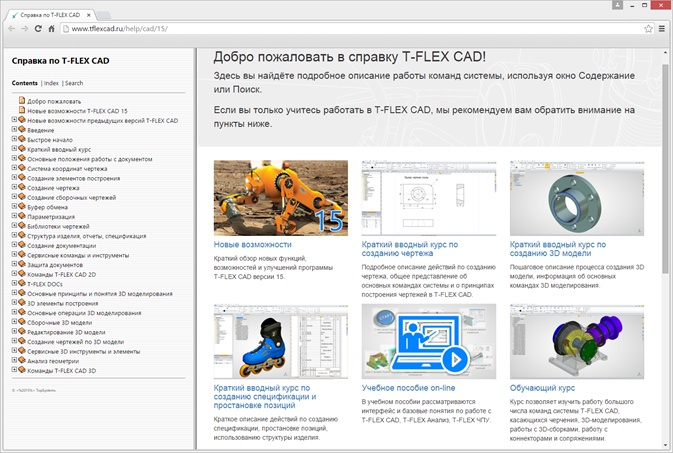Click book icon beside Параметризация
The image size is (673, 453).
point(22,216)
